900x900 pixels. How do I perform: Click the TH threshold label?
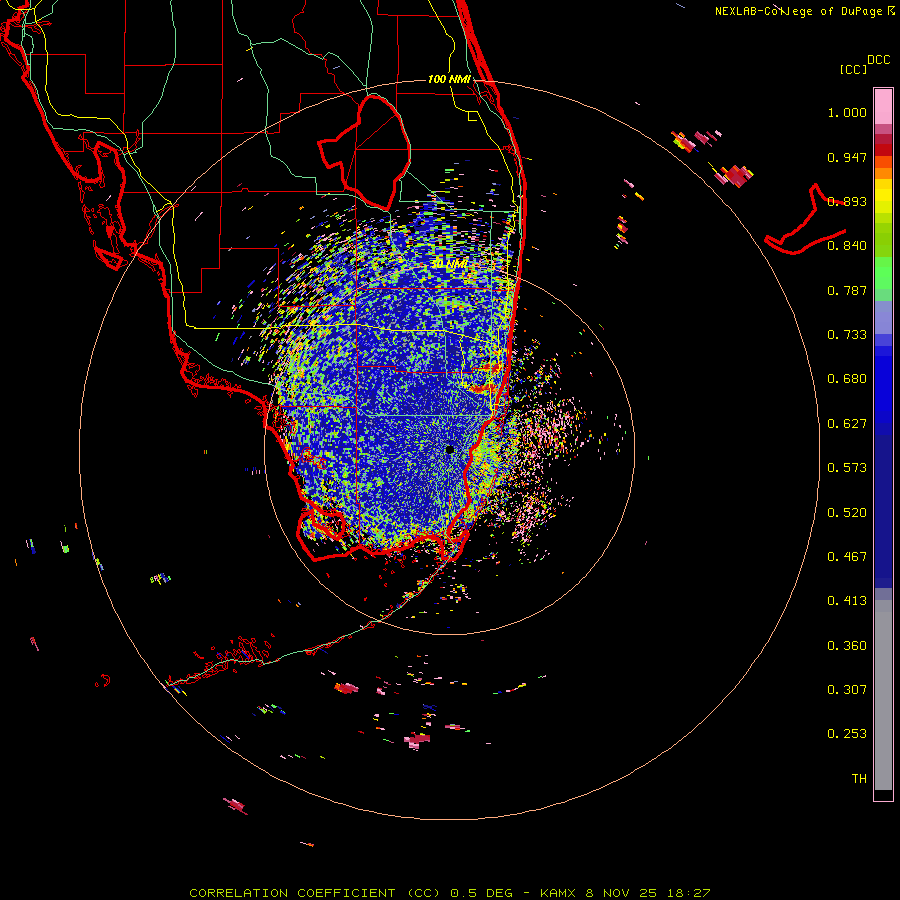pyautogui.click(x=859, y=779)
